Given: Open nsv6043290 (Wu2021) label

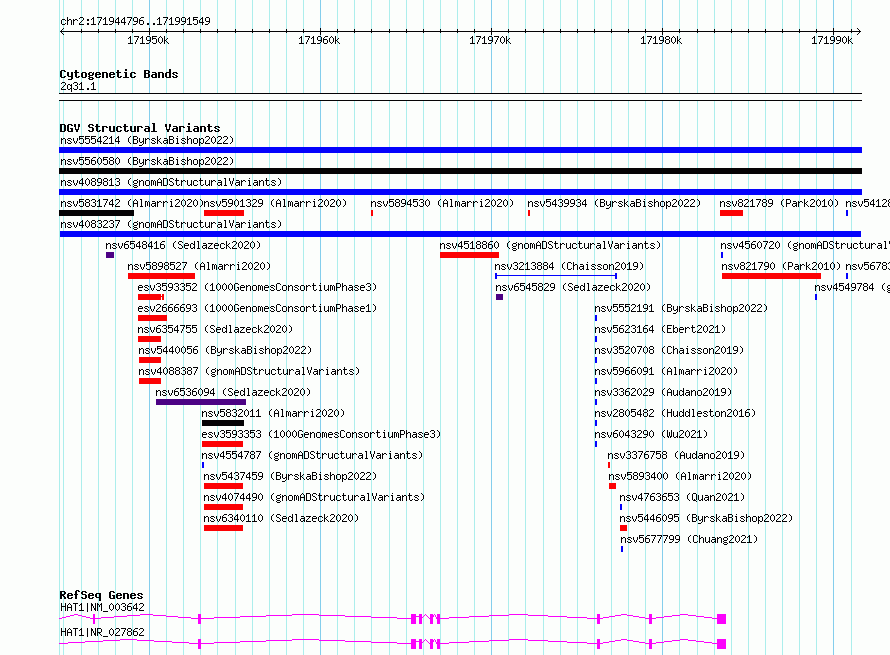Looking at the screenshot, I should 651,434.
